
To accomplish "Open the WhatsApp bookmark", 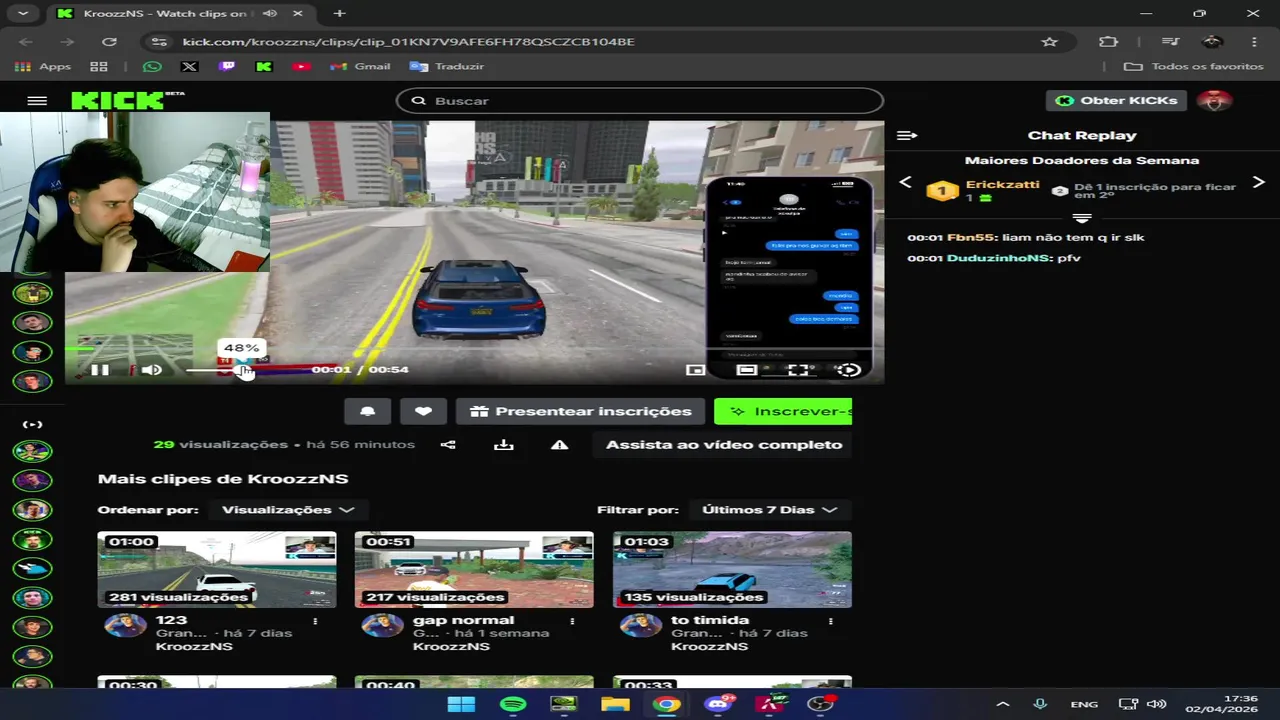I will pyautogui.click(x=152, y=67).
